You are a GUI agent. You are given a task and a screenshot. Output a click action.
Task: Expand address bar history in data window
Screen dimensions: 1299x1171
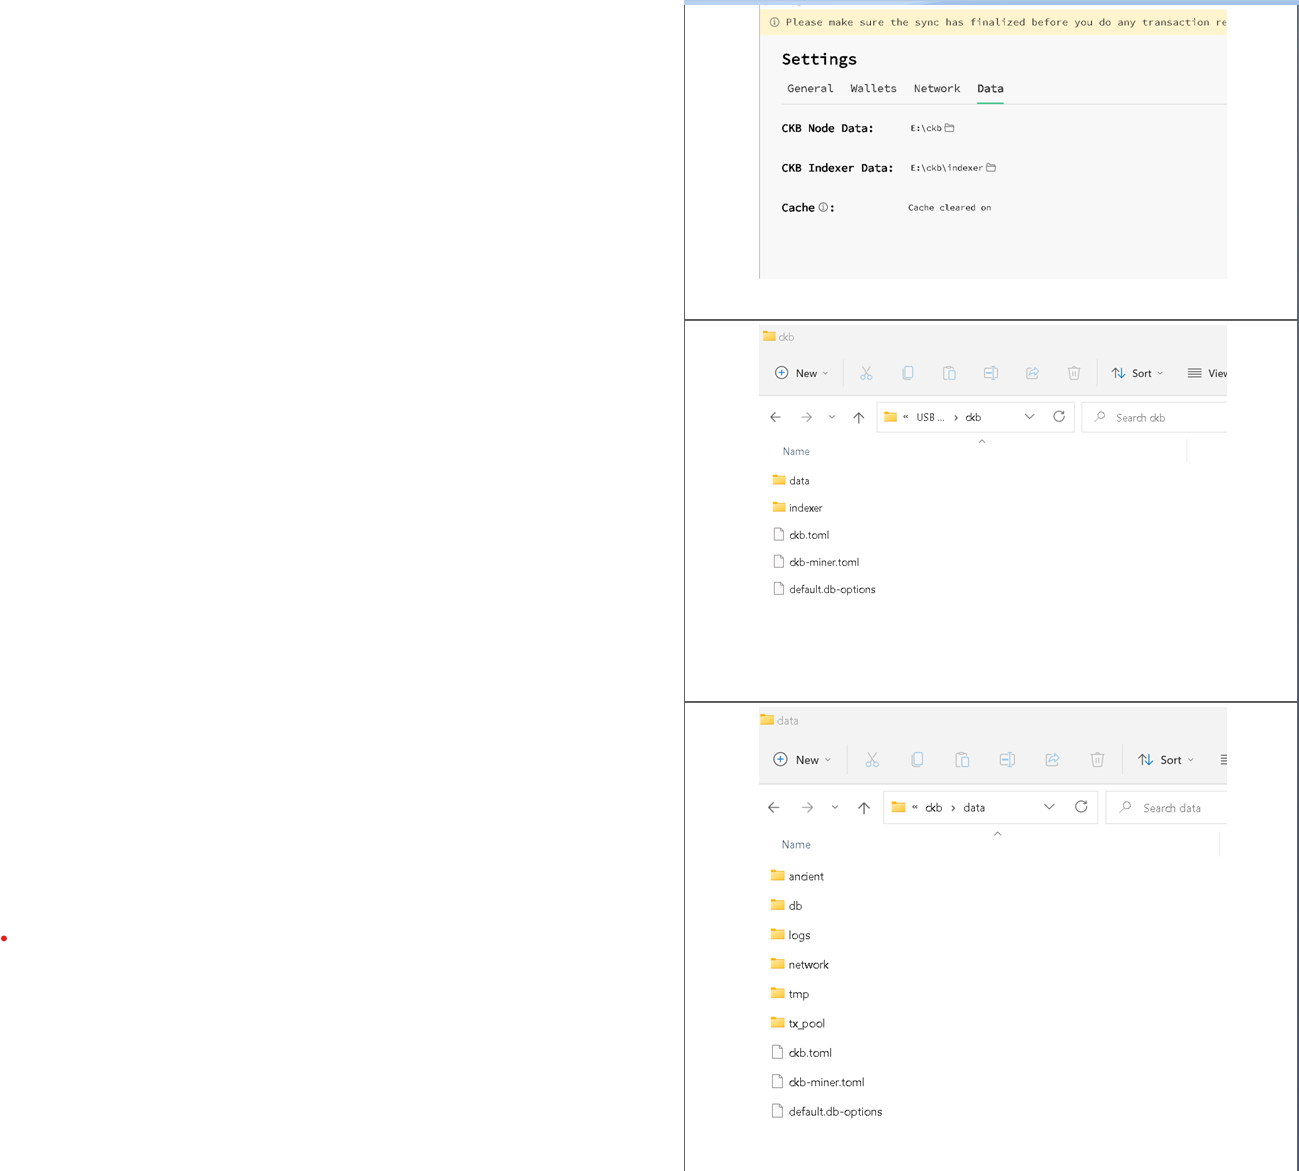pos(1049,807)
